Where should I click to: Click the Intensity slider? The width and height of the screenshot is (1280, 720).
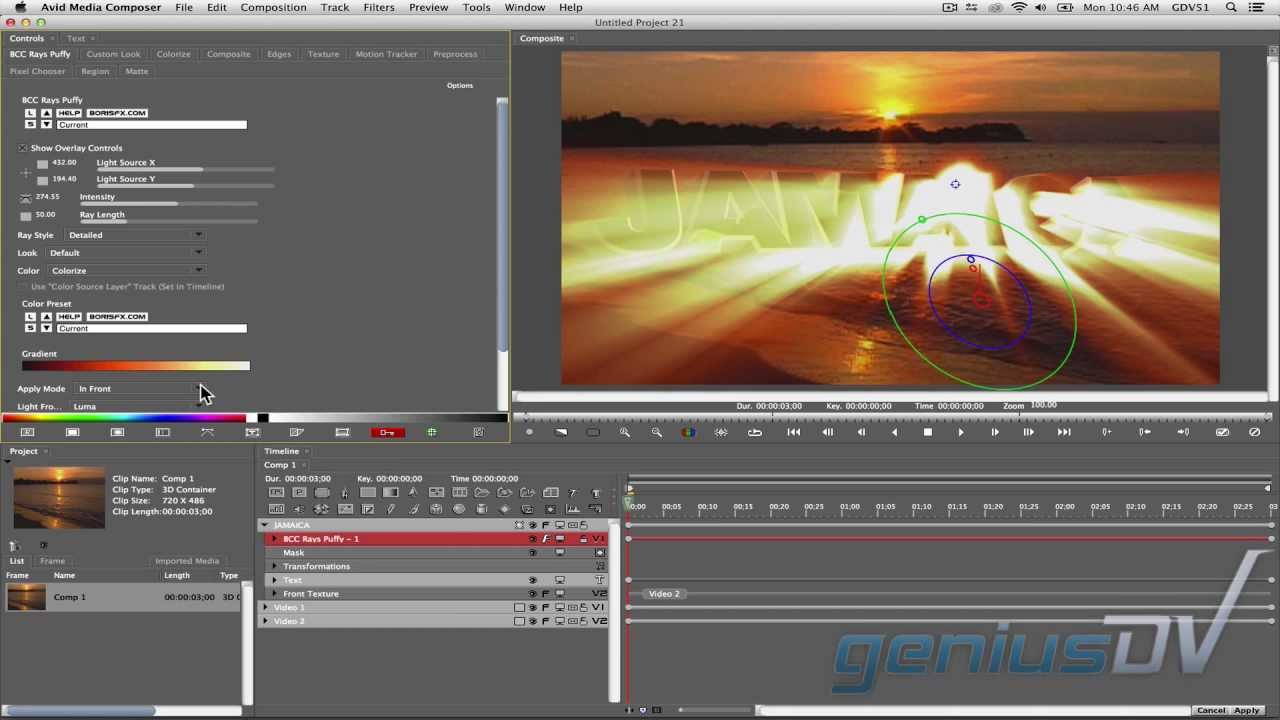(x=168, y=204)
